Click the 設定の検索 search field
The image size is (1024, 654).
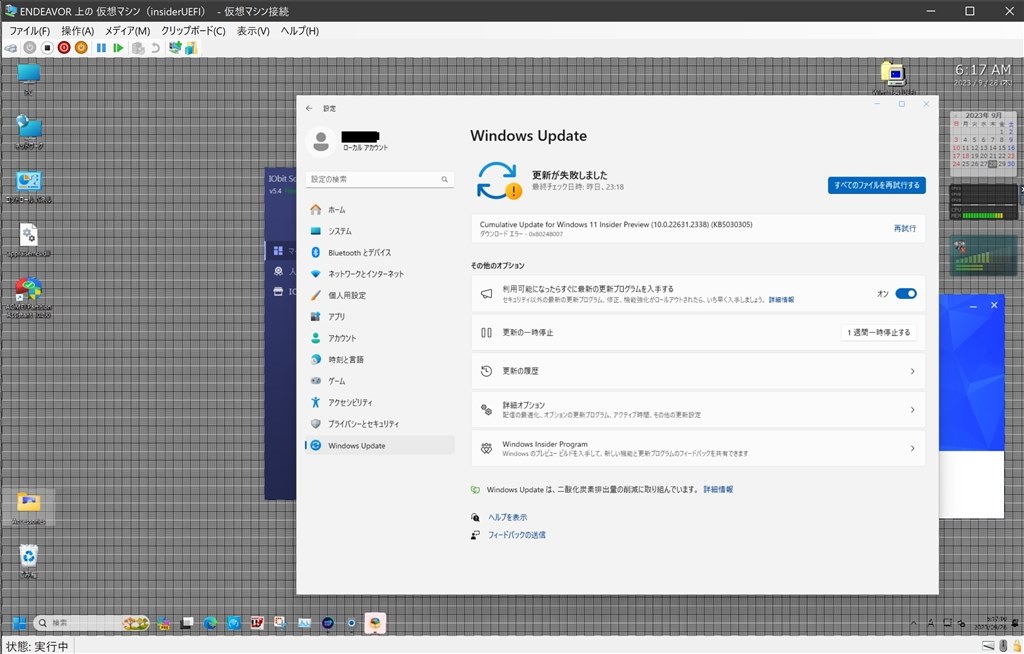pyautogui.click(x=379, y=179)
